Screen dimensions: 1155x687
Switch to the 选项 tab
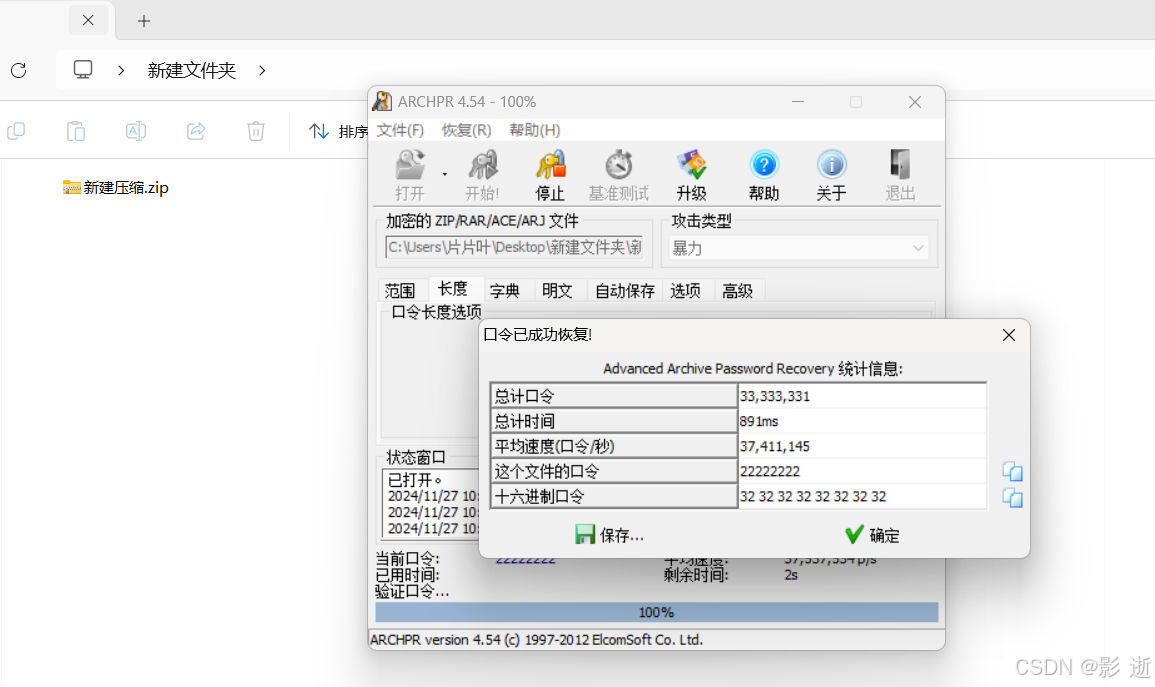tap(685, 291)
